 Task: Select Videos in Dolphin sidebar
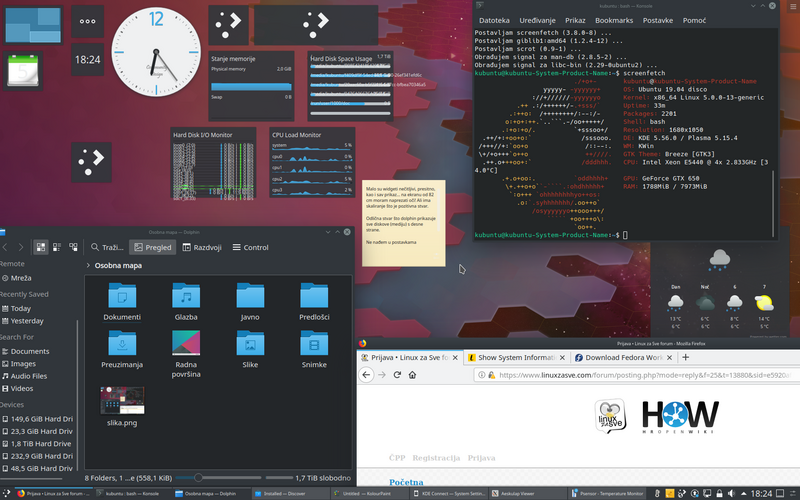click(18, 388)
